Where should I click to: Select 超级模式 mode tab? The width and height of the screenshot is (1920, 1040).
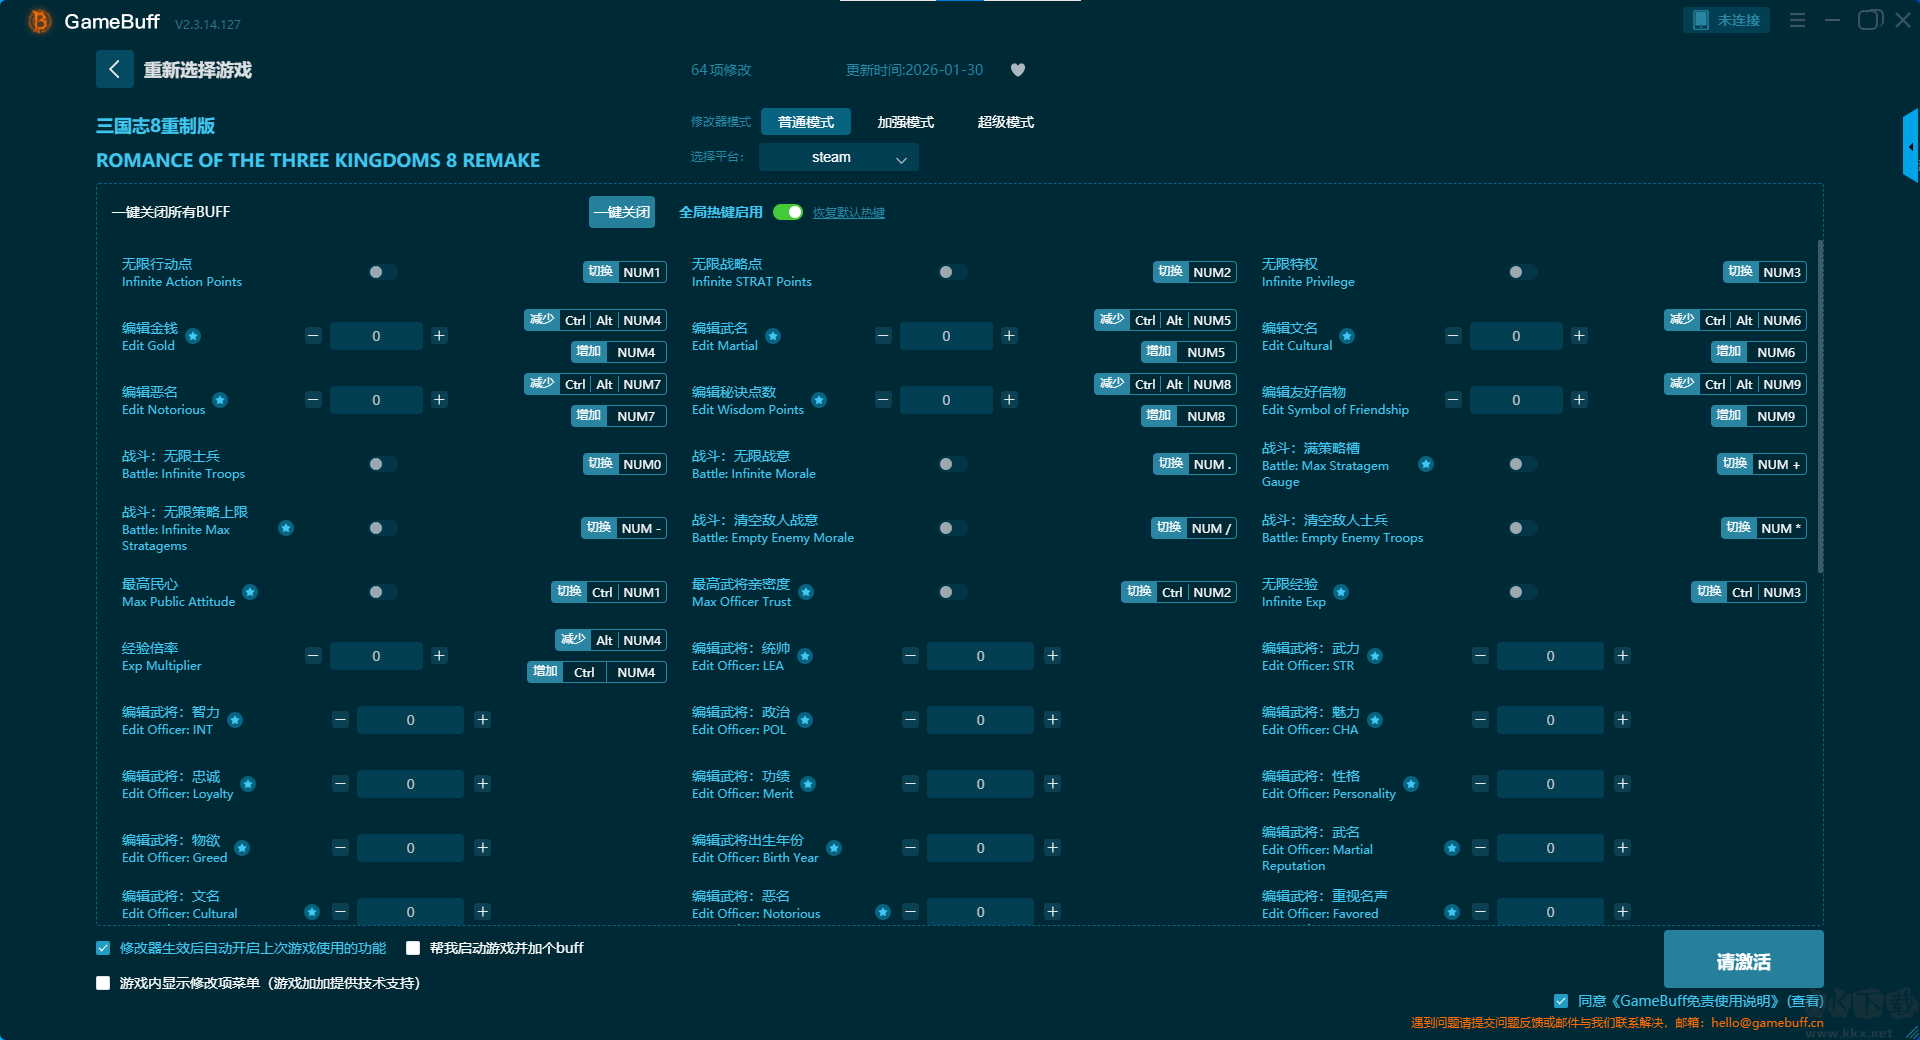click(1005, 122)
